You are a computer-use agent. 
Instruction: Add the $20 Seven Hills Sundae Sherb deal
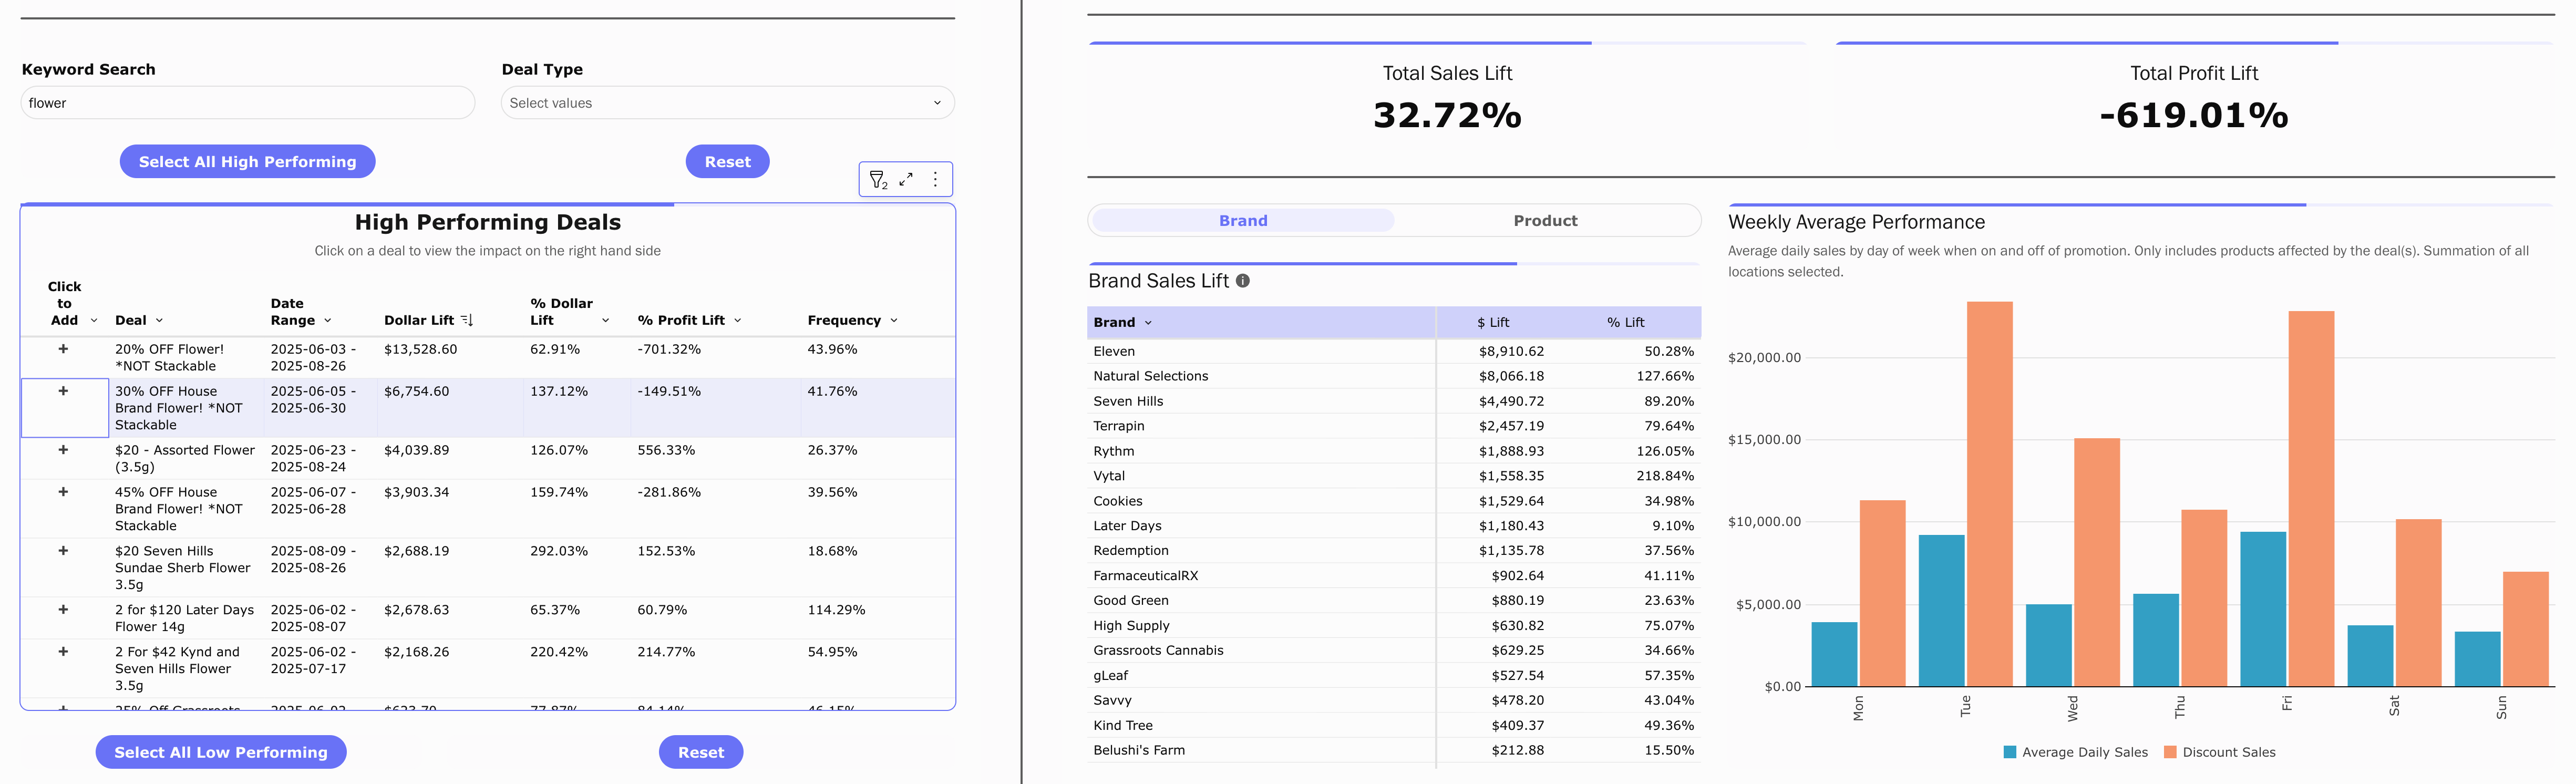[x=63, y=551]
